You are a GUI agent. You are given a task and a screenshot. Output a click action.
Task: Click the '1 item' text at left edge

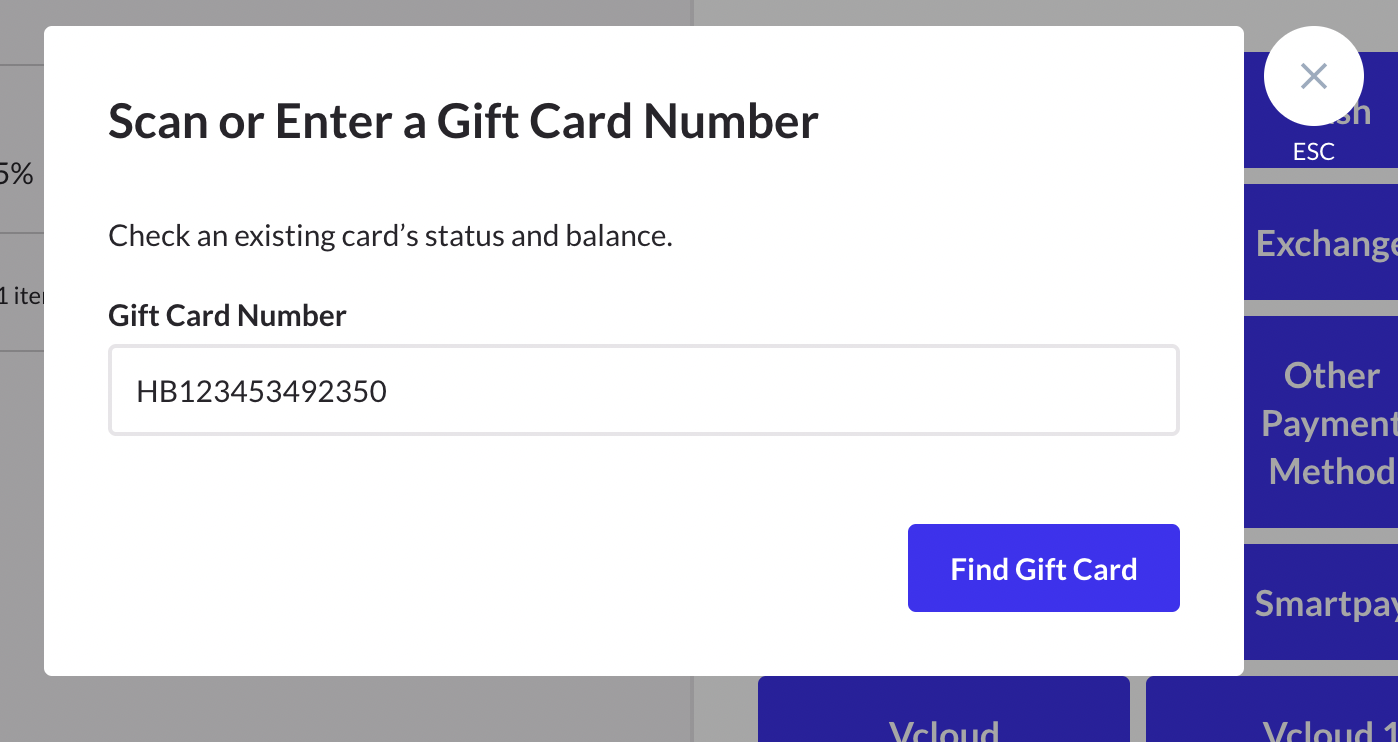(20, 295)
